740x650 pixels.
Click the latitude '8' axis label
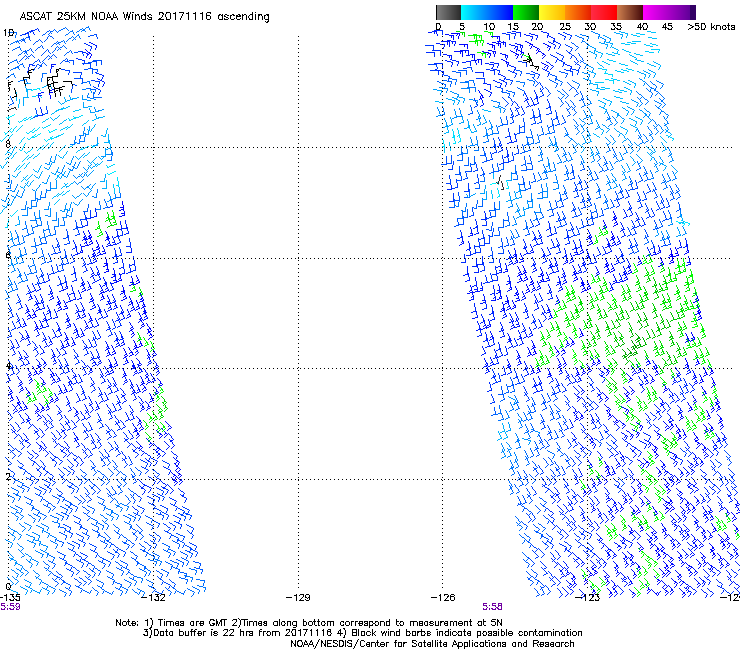[x=8, y=144]
